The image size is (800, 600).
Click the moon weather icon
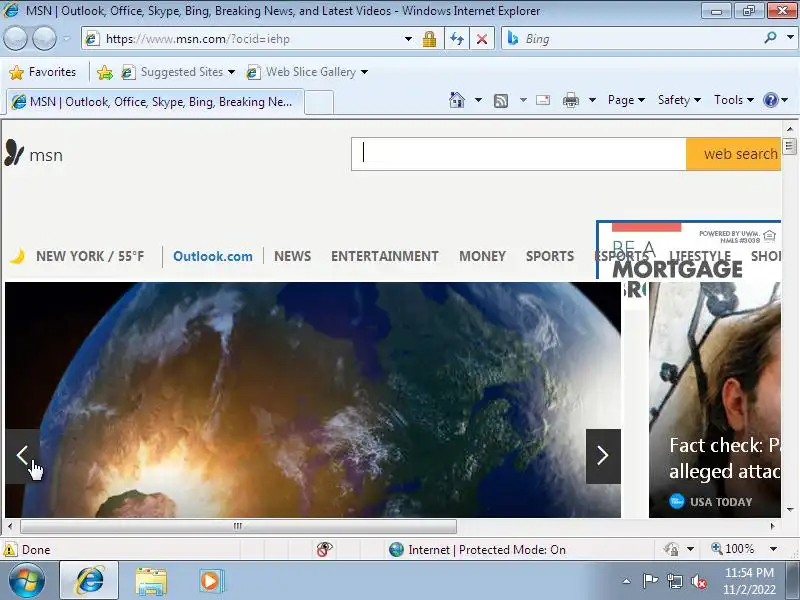(17, 256)
